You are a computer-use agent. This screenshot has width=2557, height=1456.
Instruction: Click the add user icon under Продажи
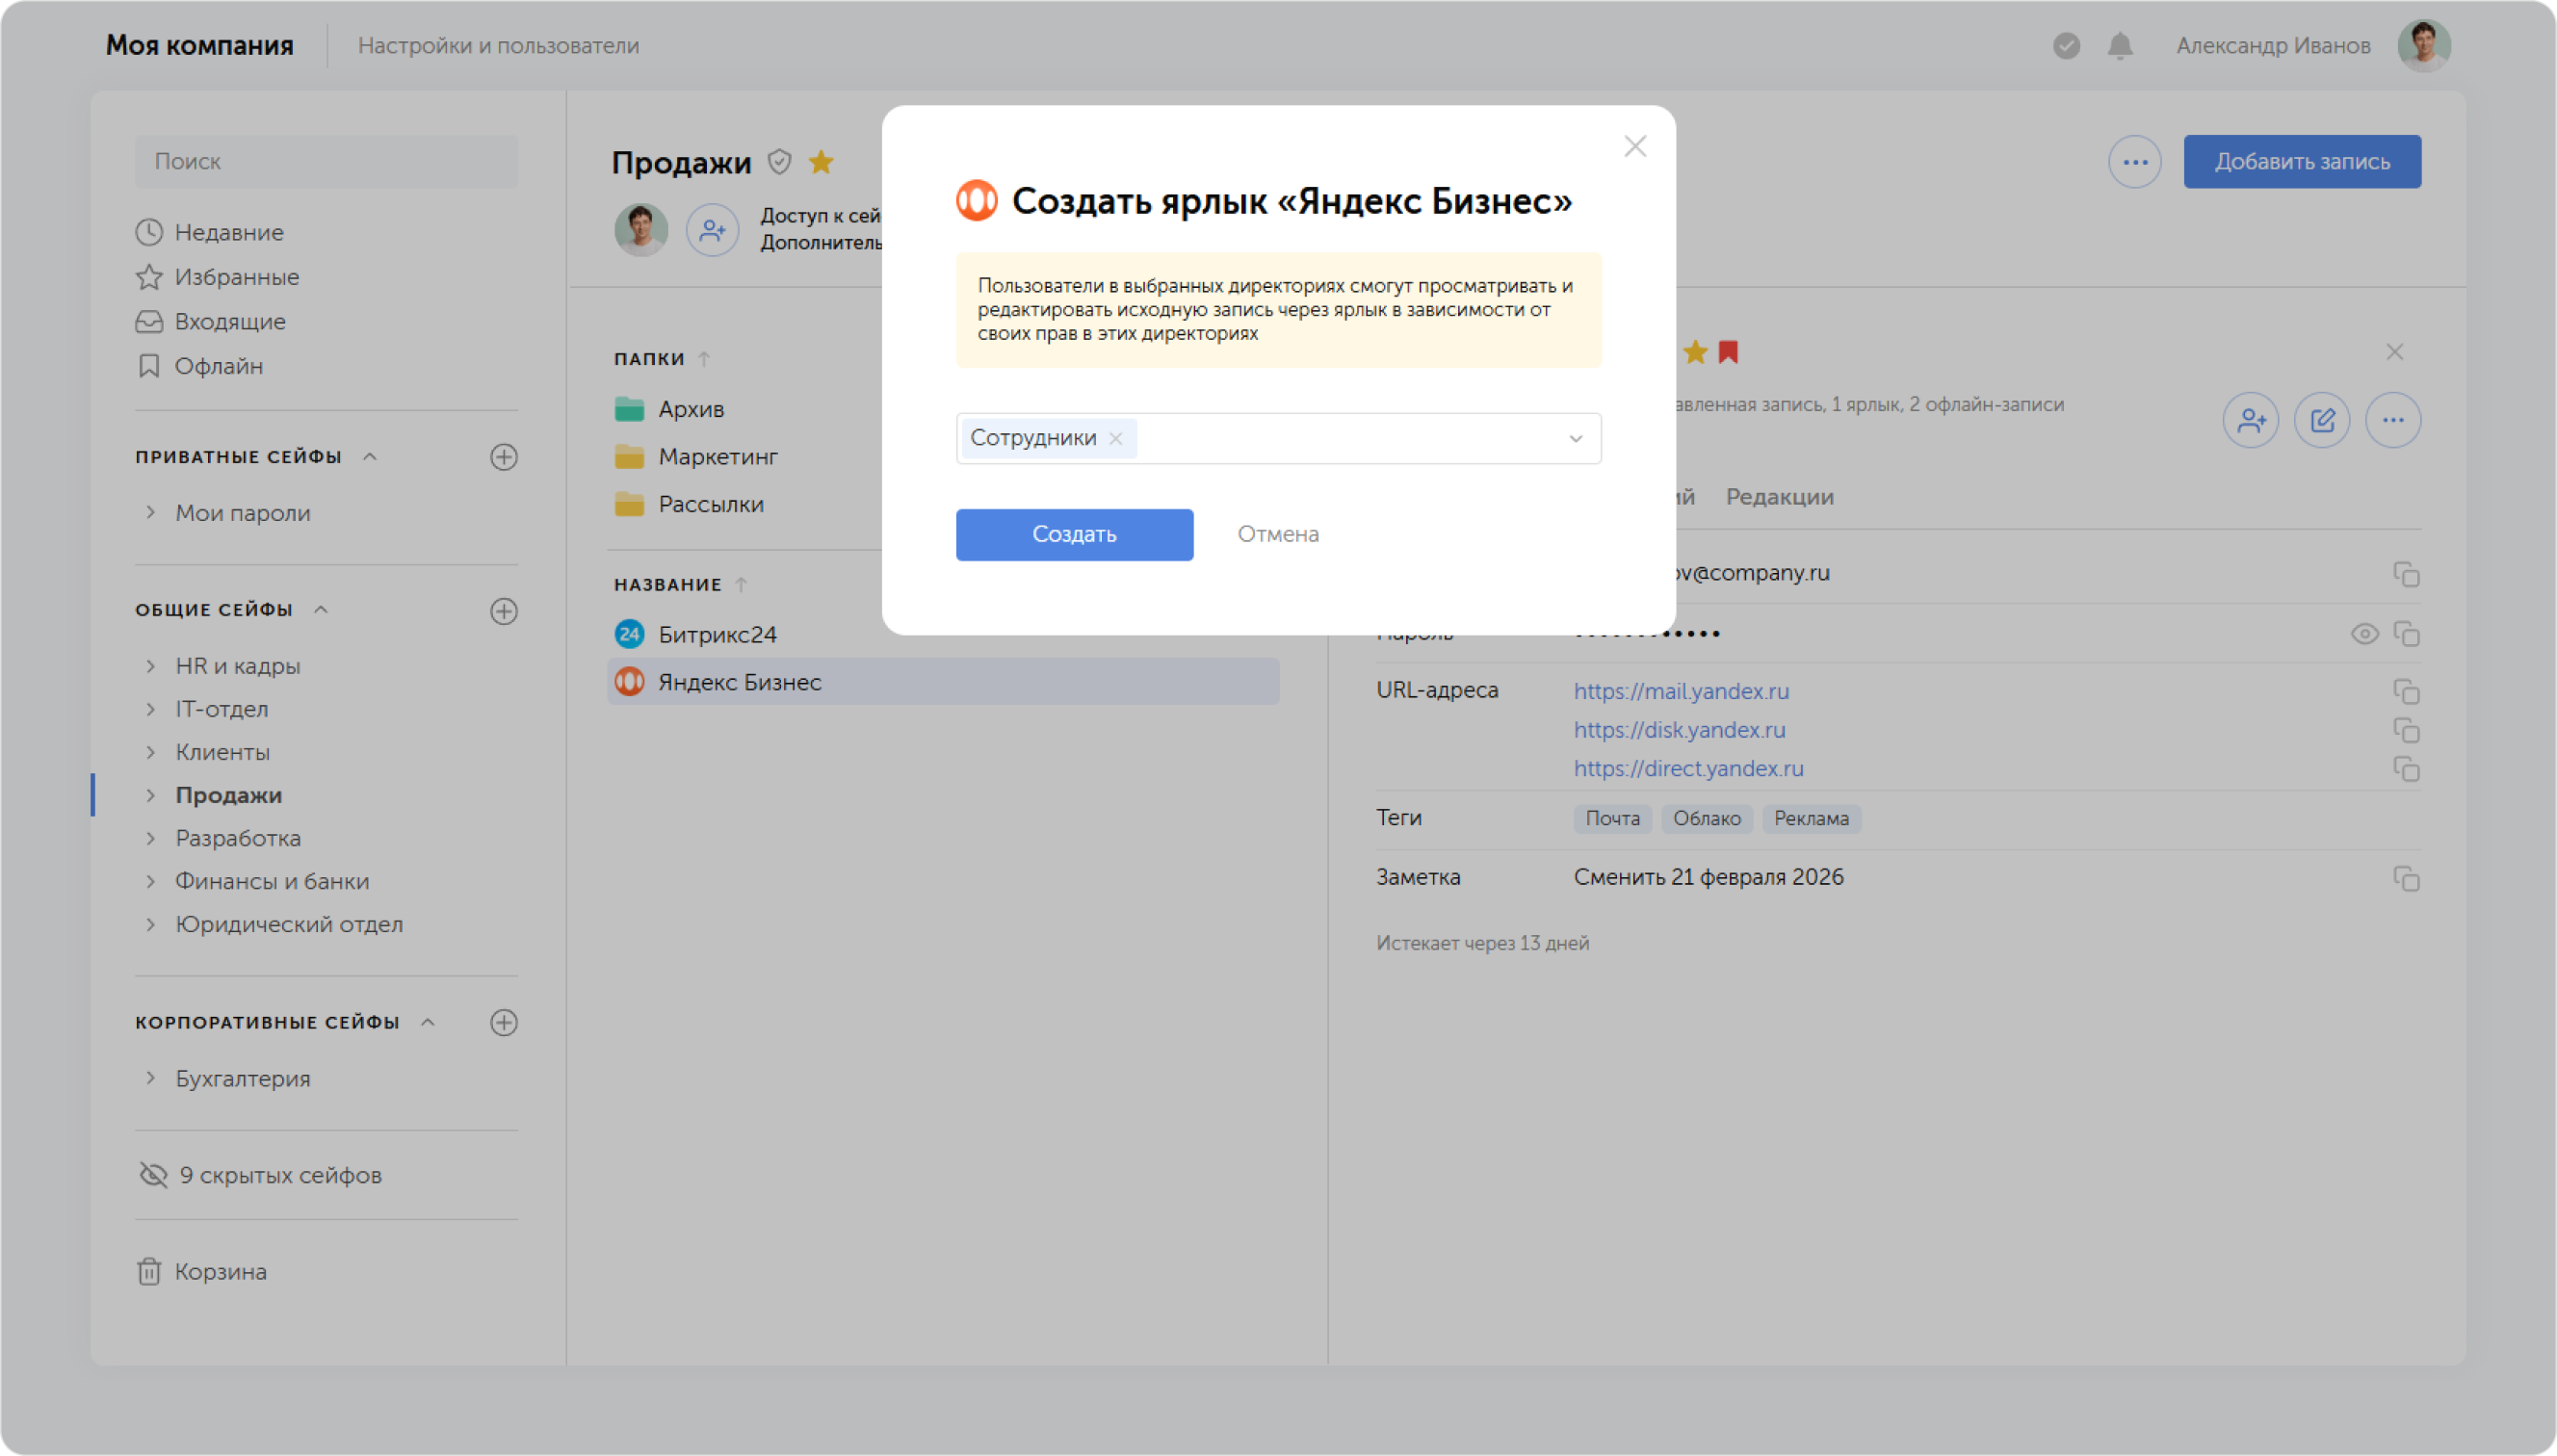pos(712,230)
